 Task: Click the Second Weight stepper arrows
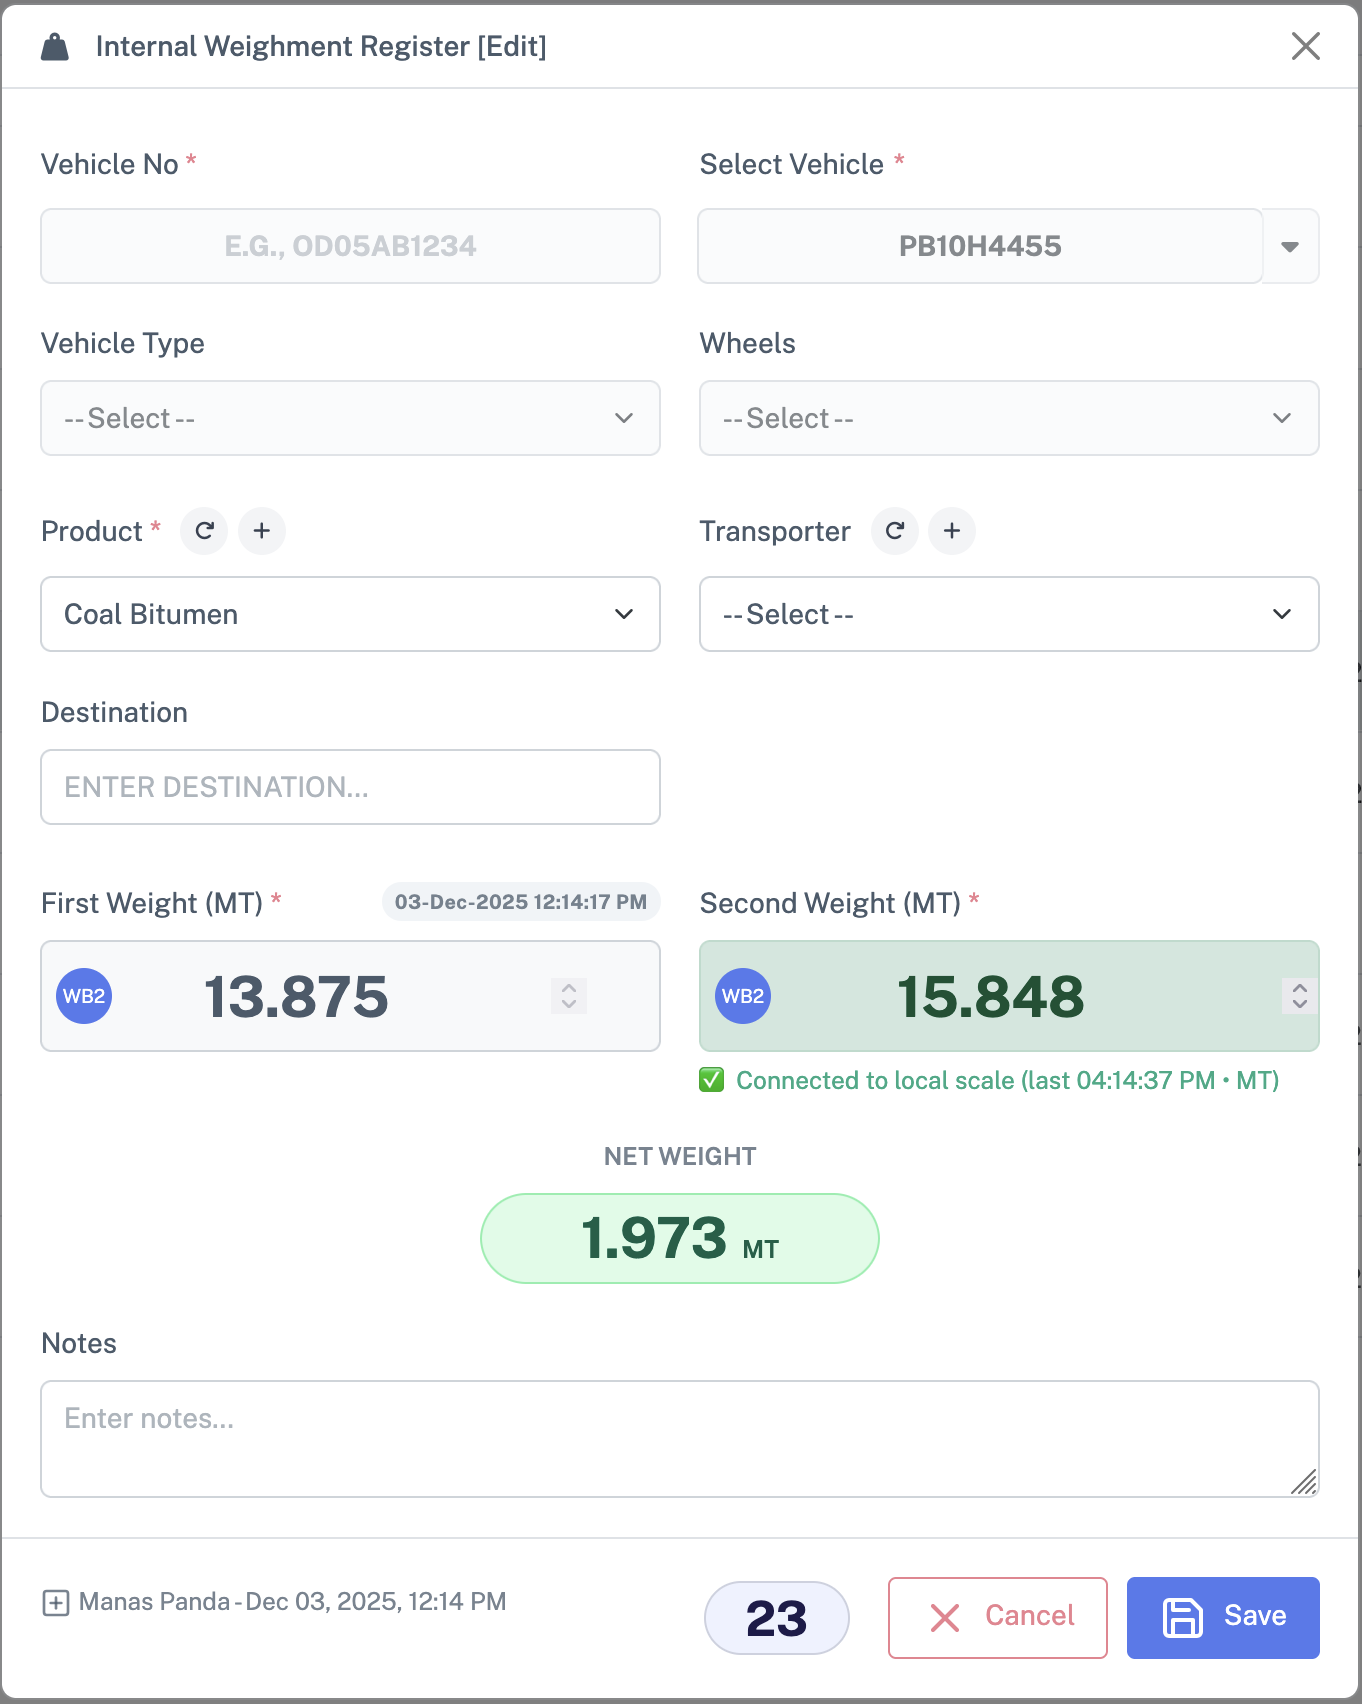[x=1299, y=996]
